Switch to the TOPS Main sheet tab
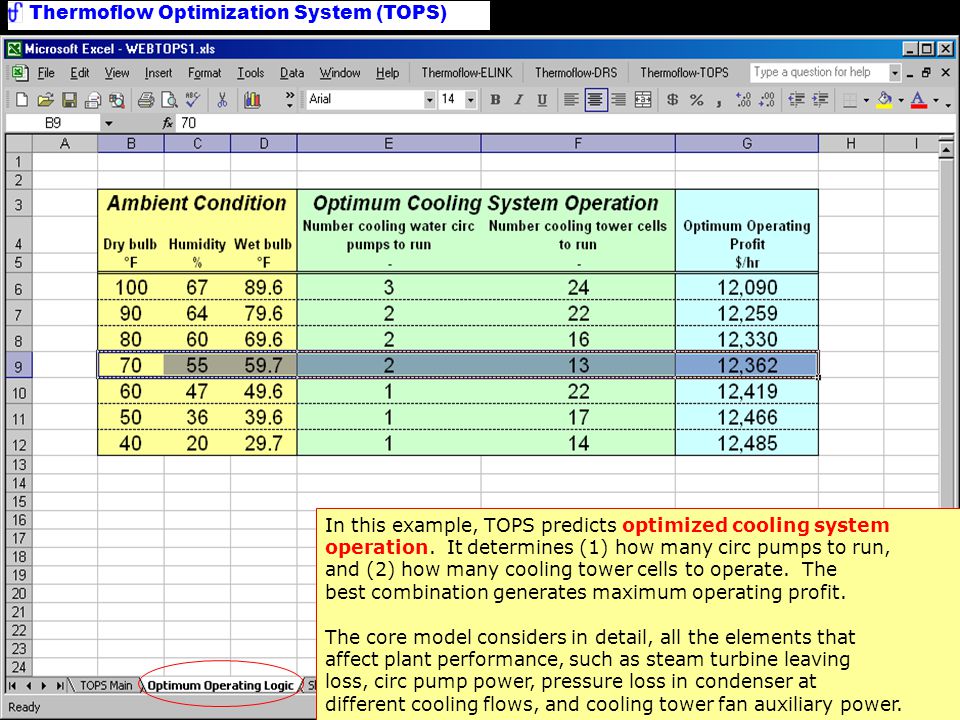 coord(106,686)
